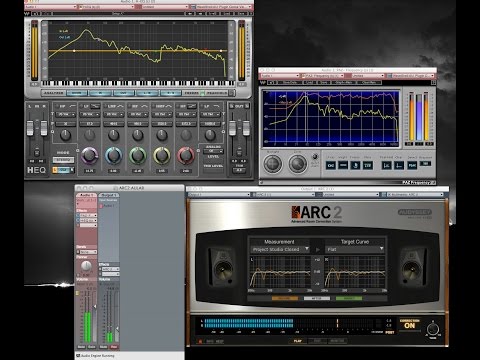Click the second large knob in PAZ Frequency

tap(297, 164)
